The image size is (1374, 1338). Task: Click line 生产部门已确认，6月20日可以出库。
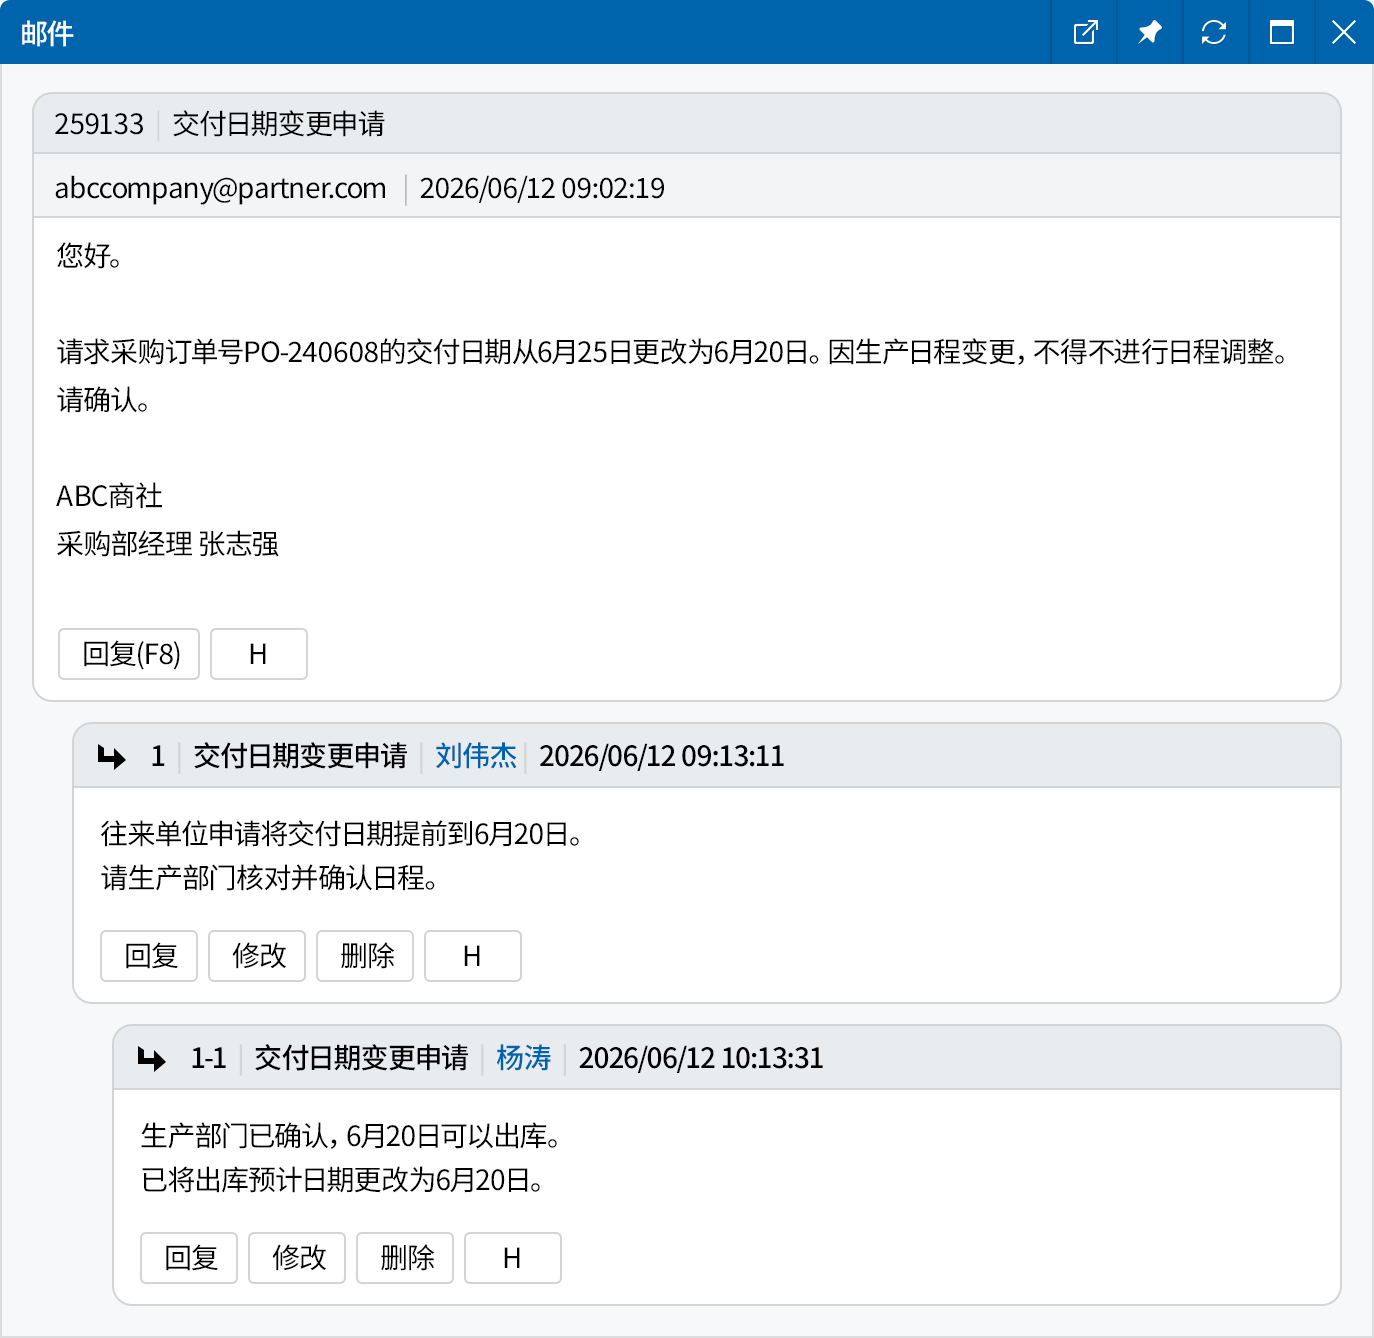[x=352, y=1136]
